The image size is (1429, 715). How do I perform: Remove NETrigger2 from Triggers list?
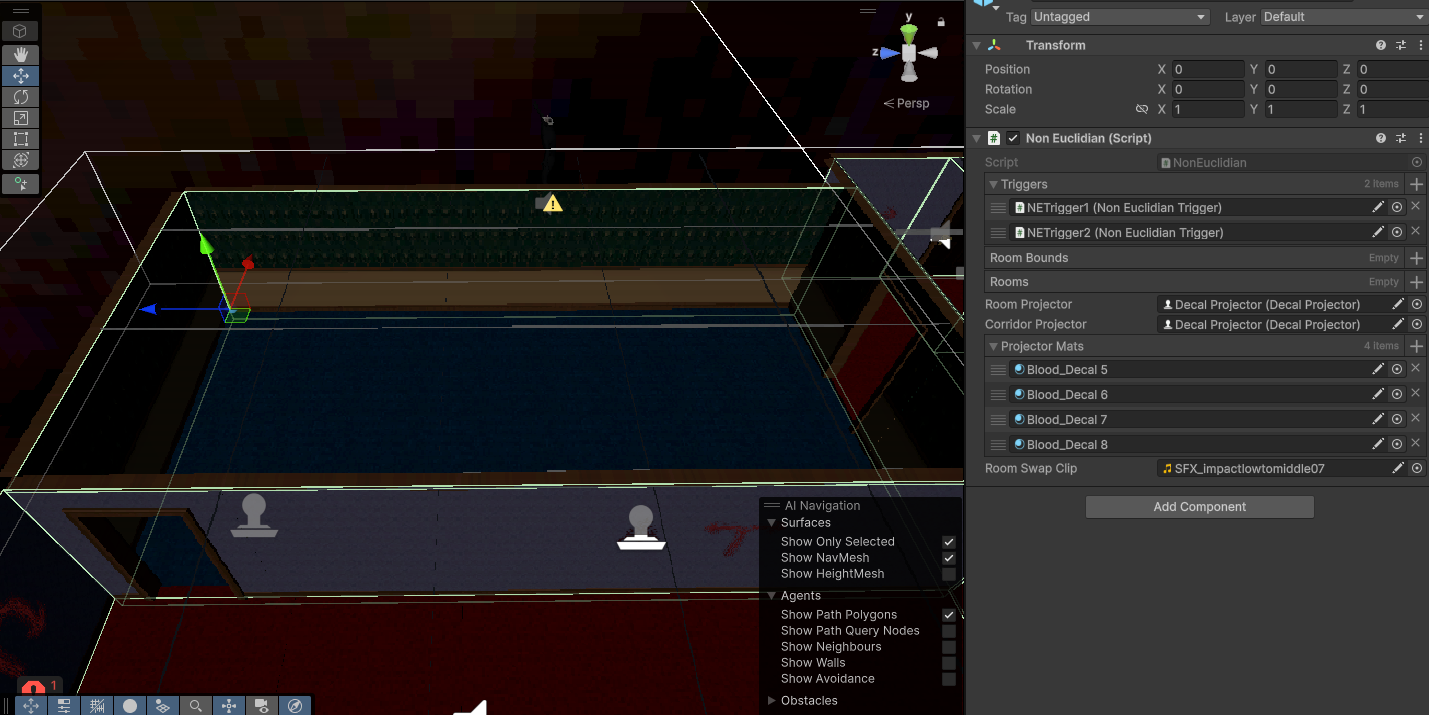1415,232
